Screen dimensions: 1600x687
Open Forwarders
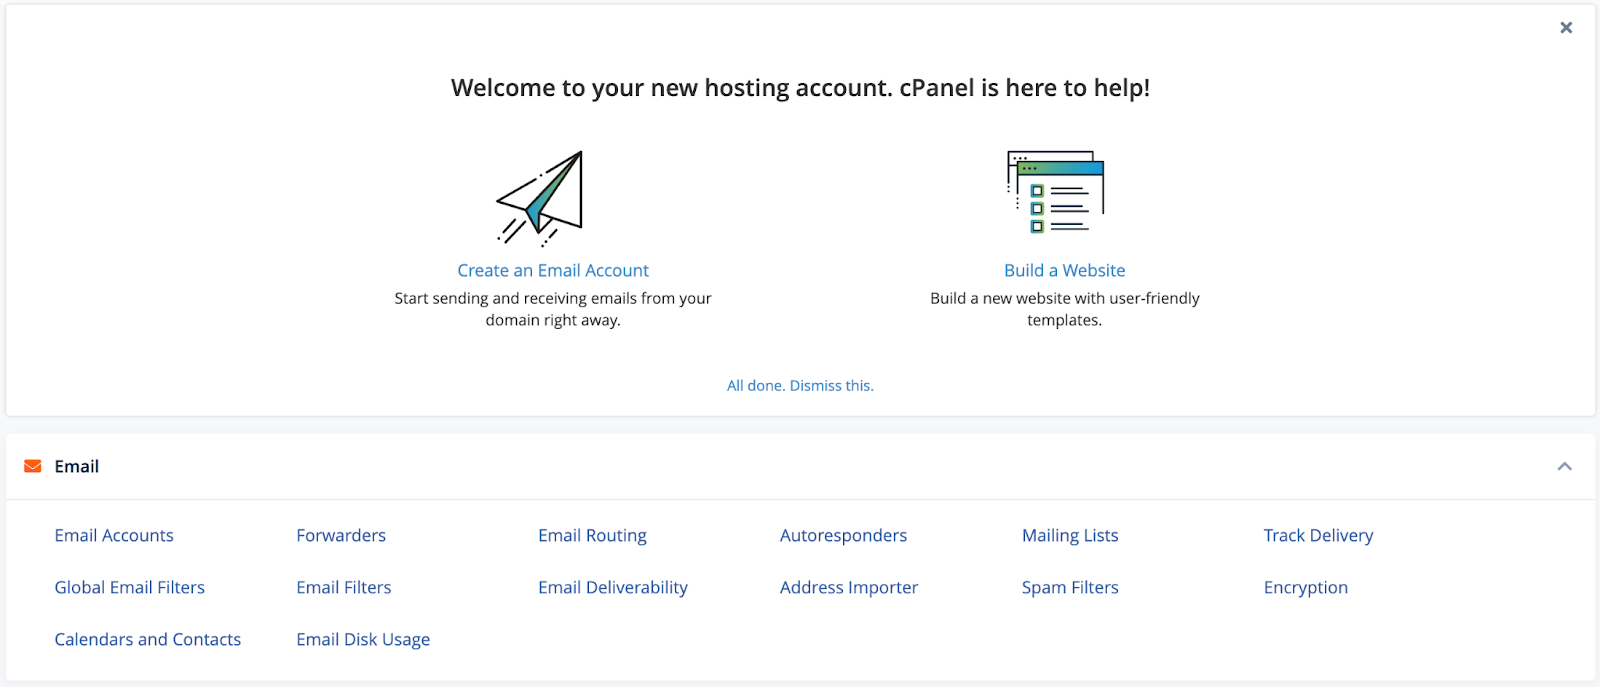(341, 536)
